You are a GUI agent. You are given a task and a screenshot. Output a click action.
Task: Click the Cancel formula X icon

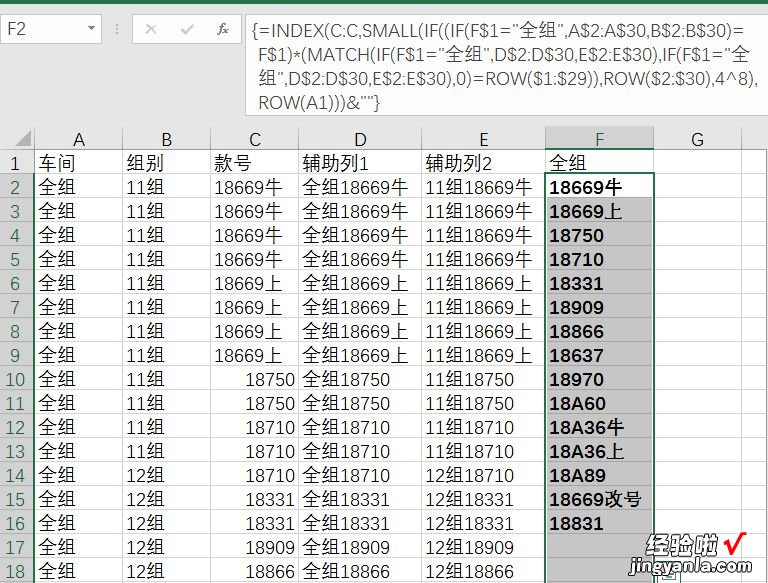click(151, 29)
